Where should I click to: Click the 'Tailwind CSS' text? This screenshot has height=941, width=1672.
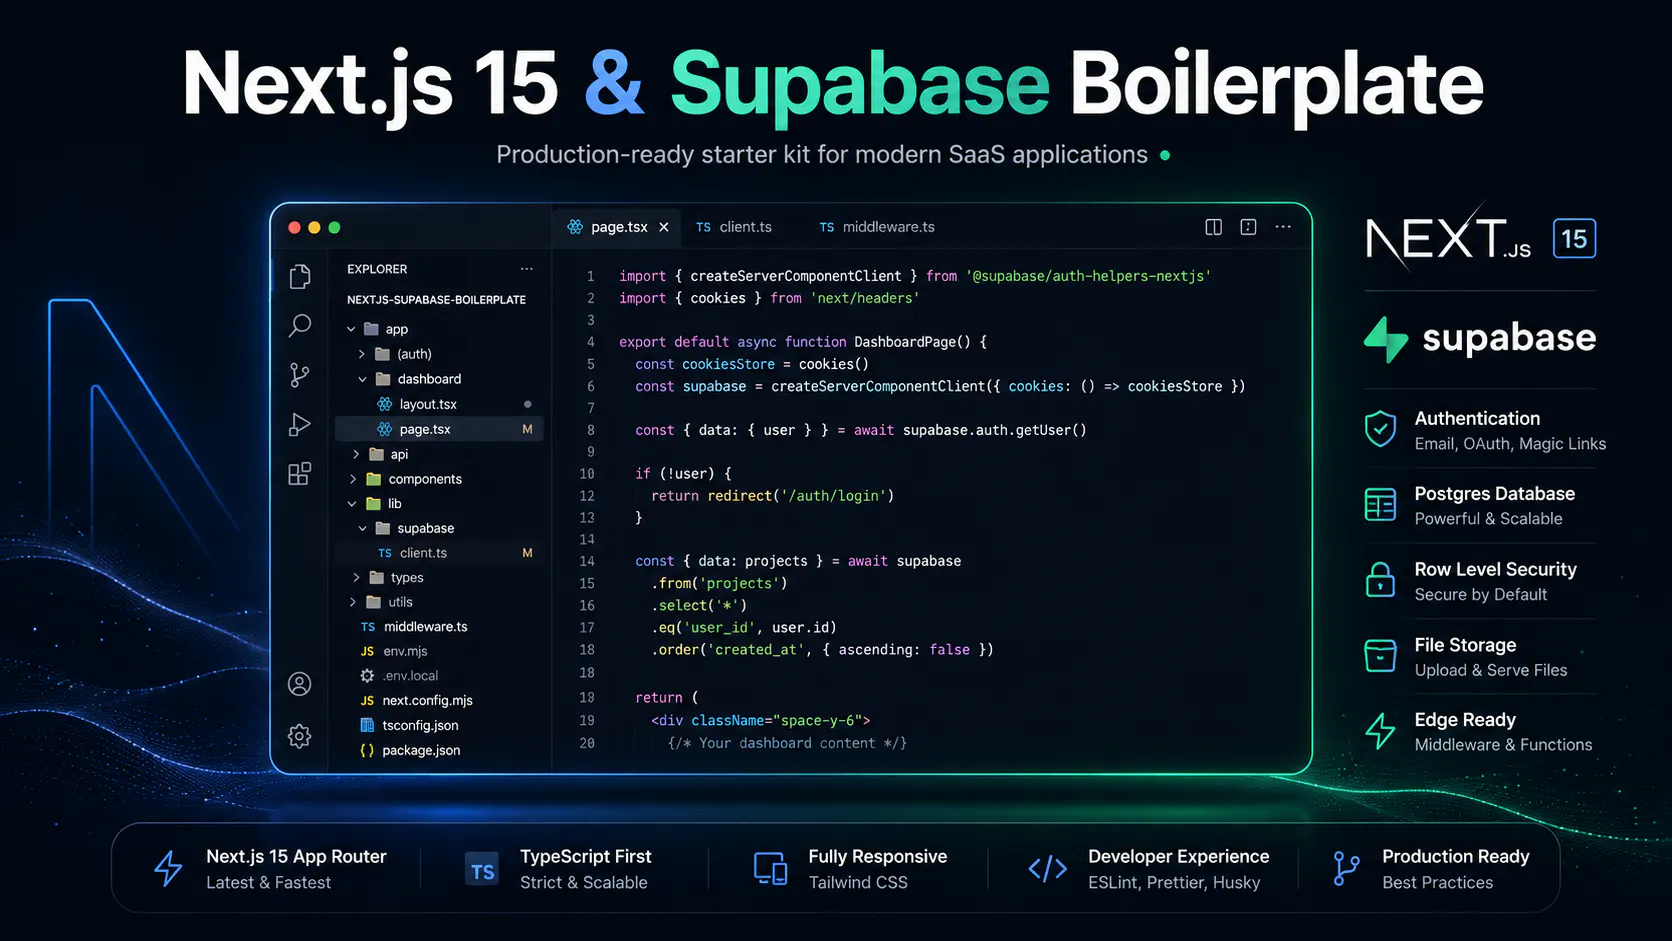coord(858,883)
